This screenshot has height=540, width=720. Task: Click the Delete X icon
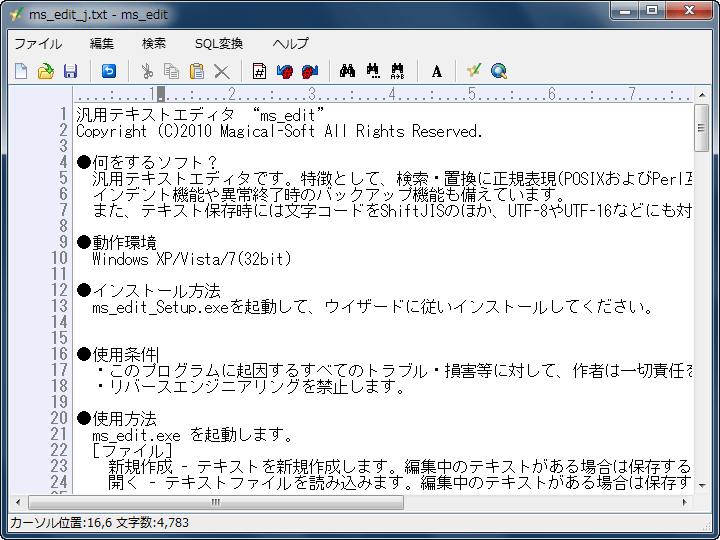(x=222, y=71)
